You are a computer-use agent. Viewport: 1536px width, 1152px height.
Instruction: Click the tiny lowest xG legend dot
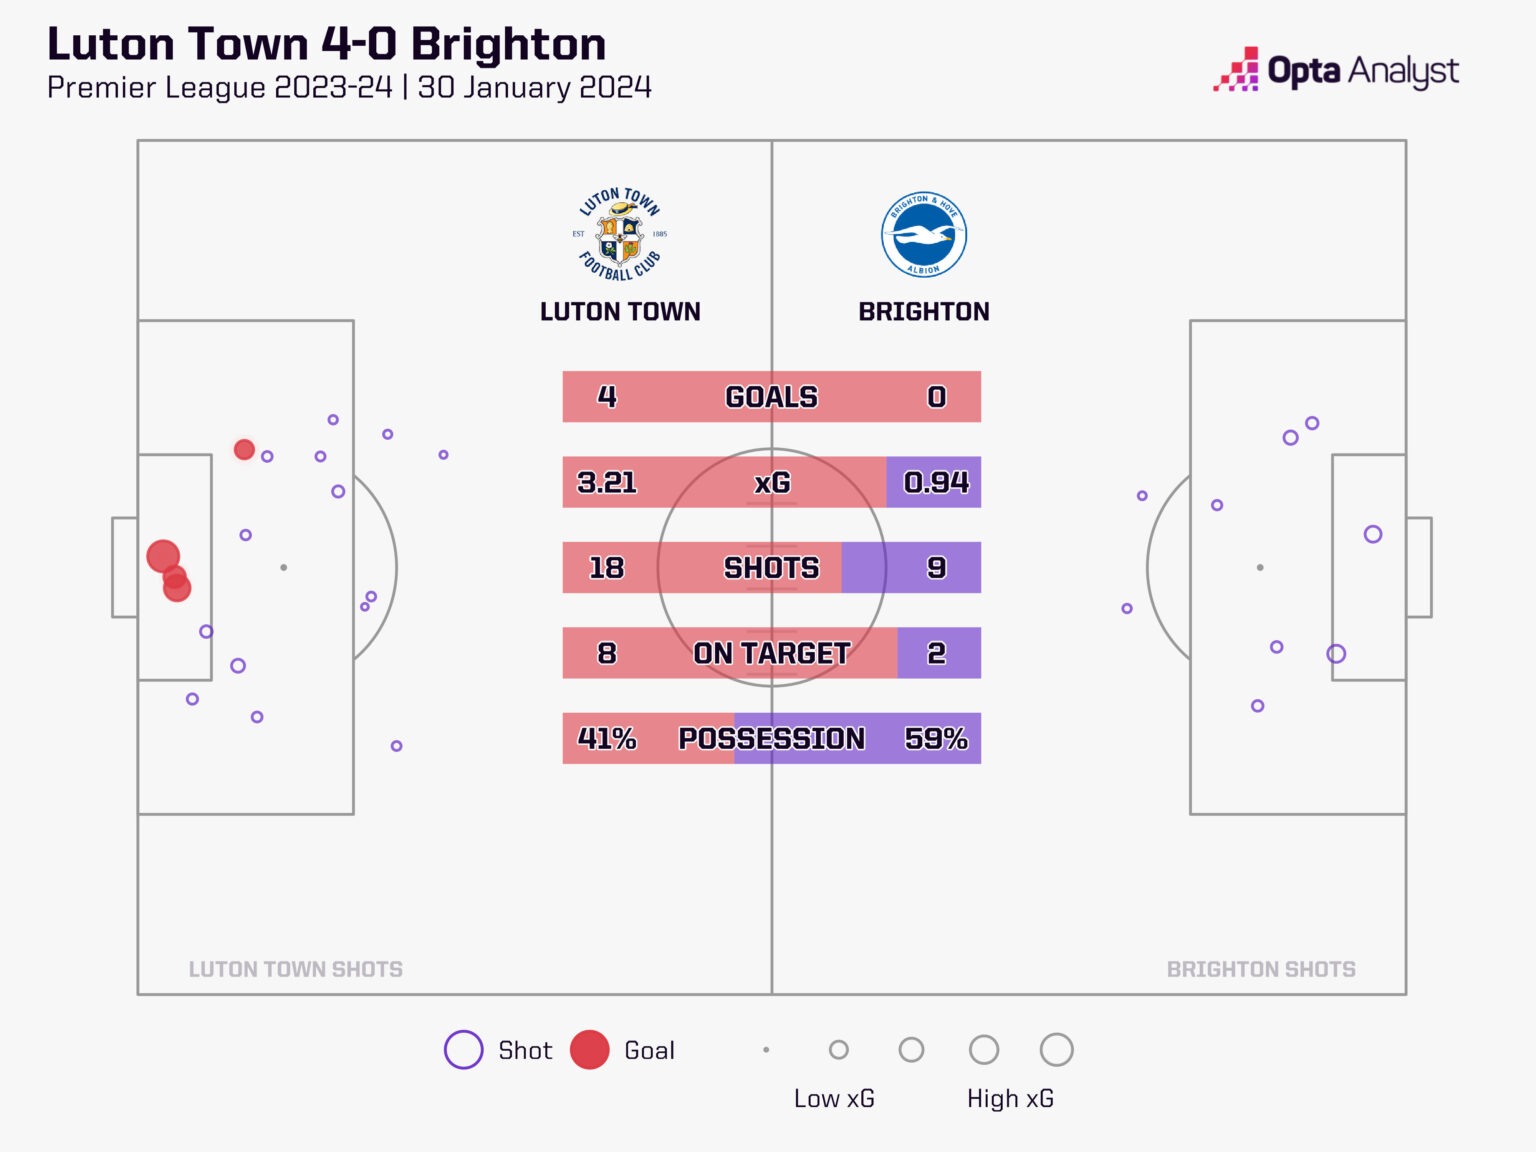click(x=766, y=1050)
